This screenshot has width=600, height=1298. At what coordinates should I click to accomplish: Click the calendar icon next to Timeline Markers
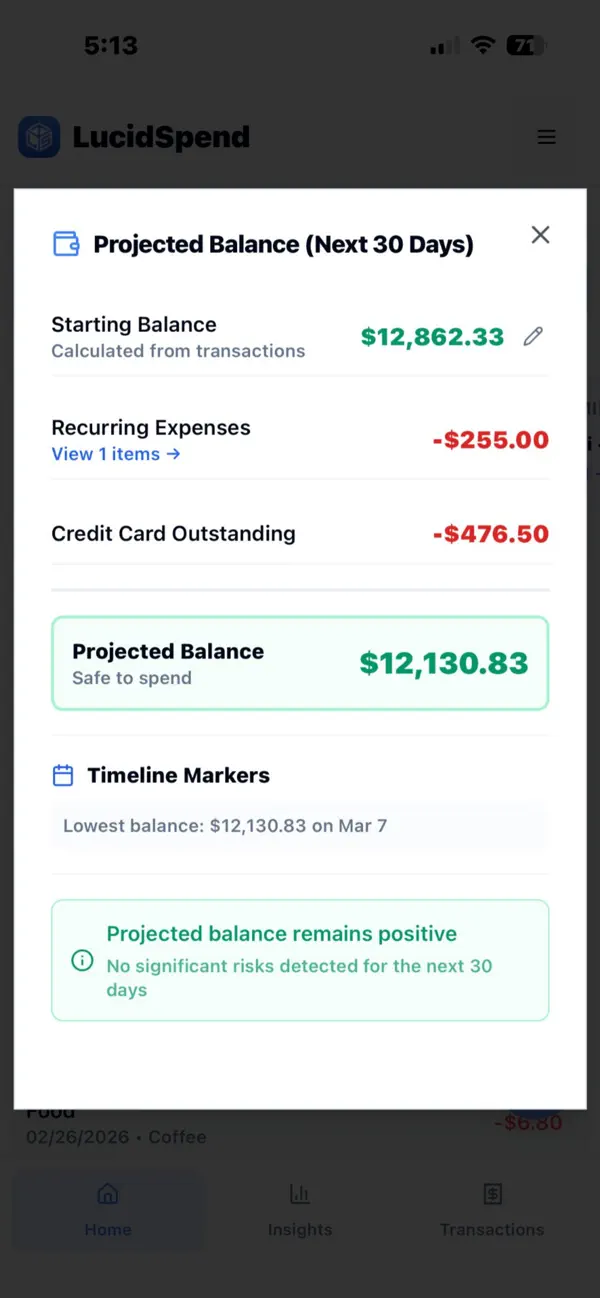63,775
